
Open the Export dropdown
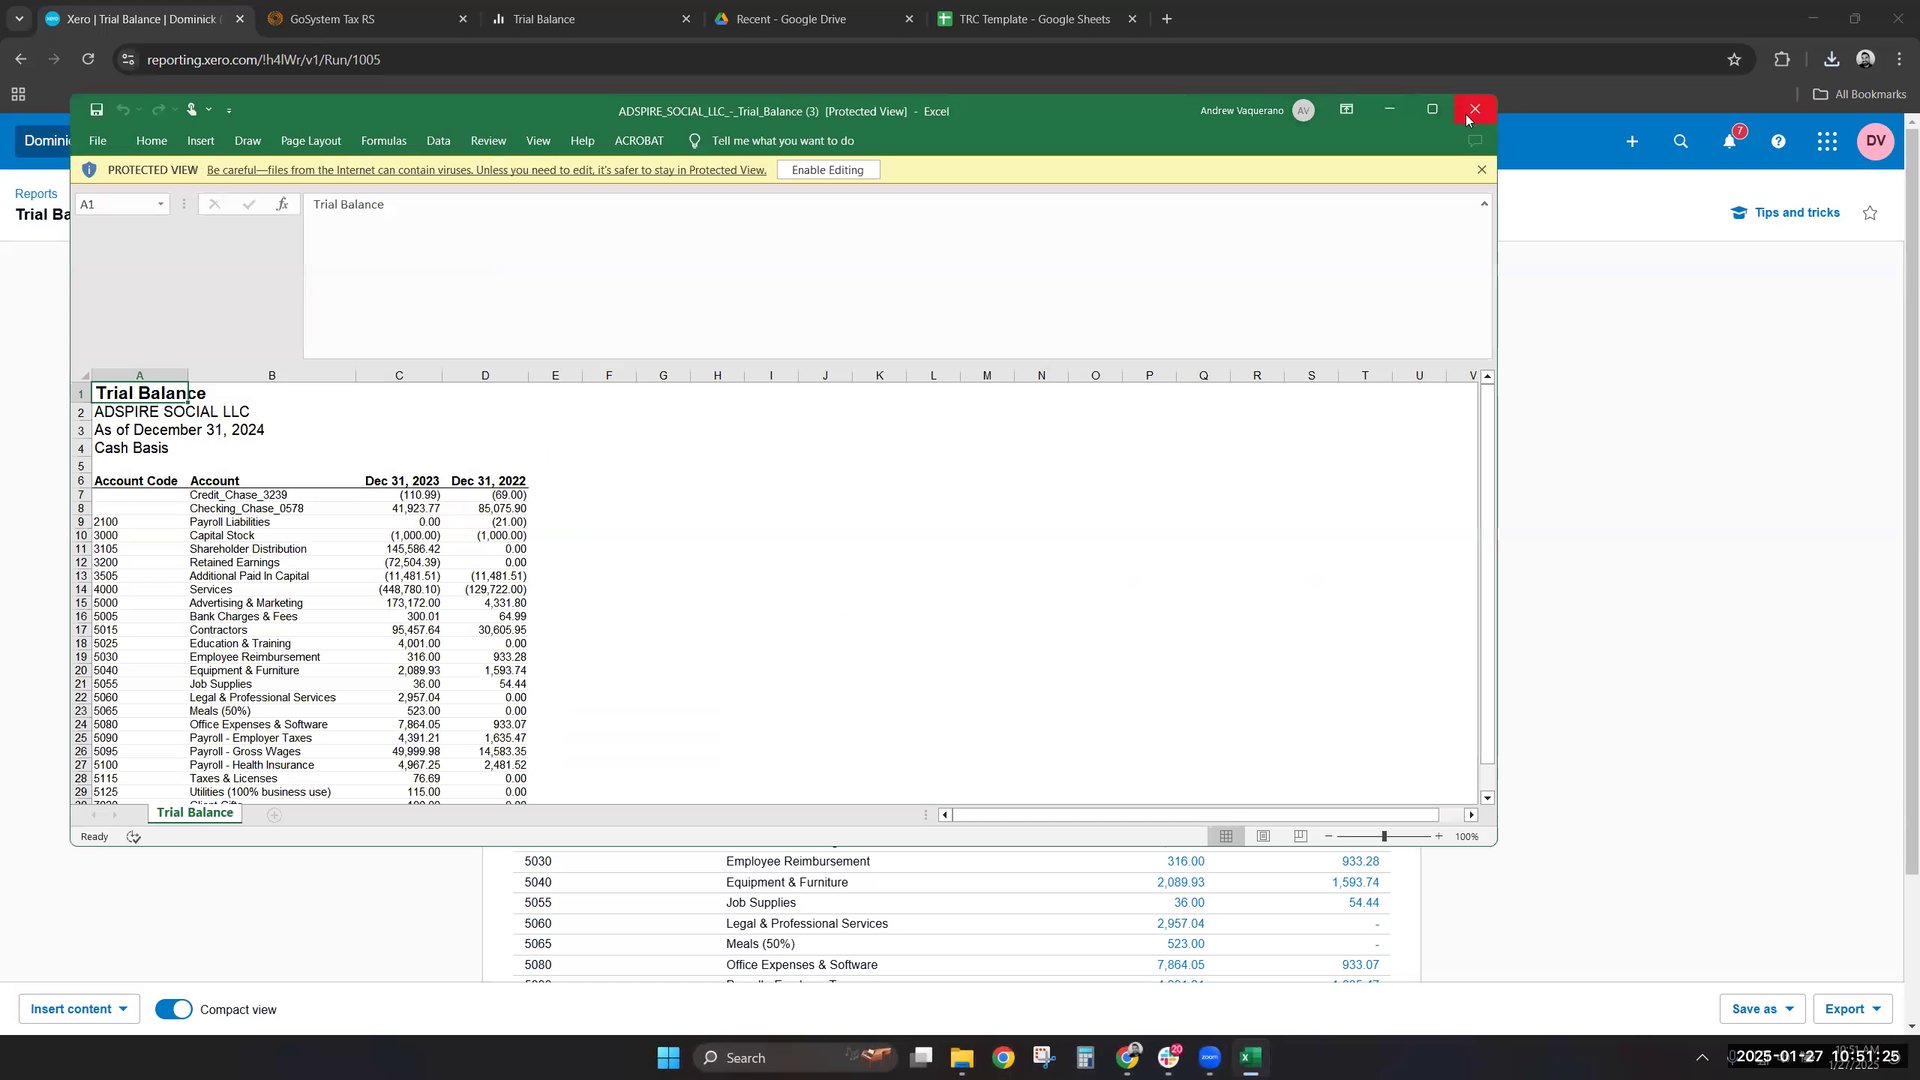[x=1852, y=1009]
